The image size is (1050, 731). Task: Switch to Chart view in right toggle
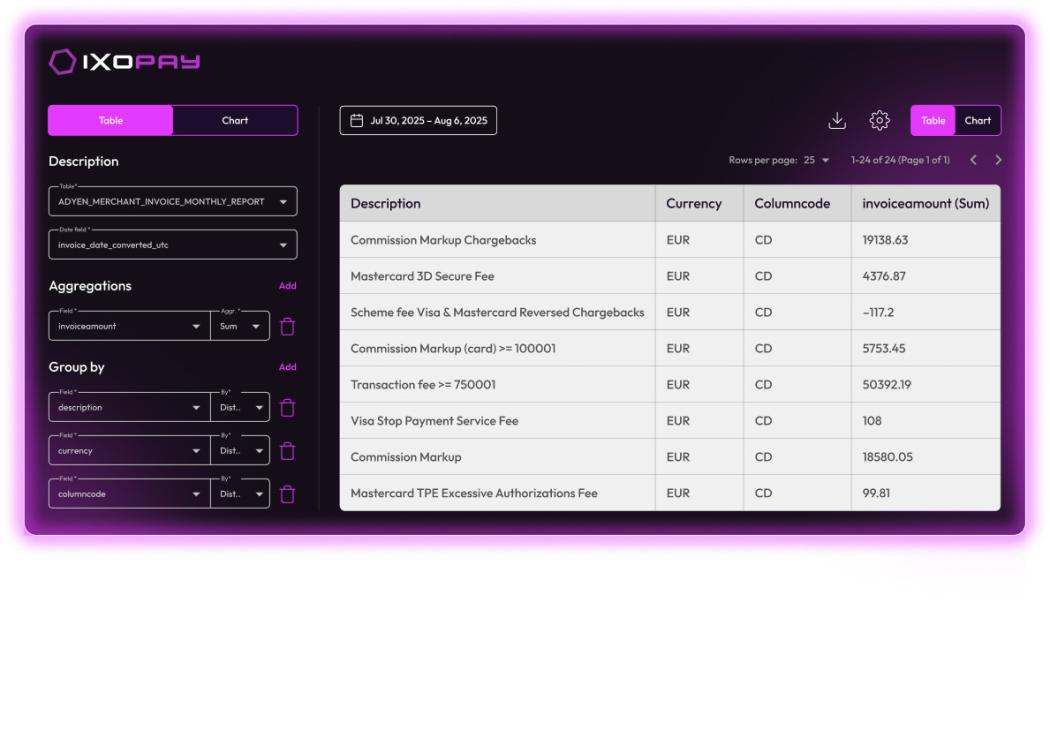[x=977, y=121]
